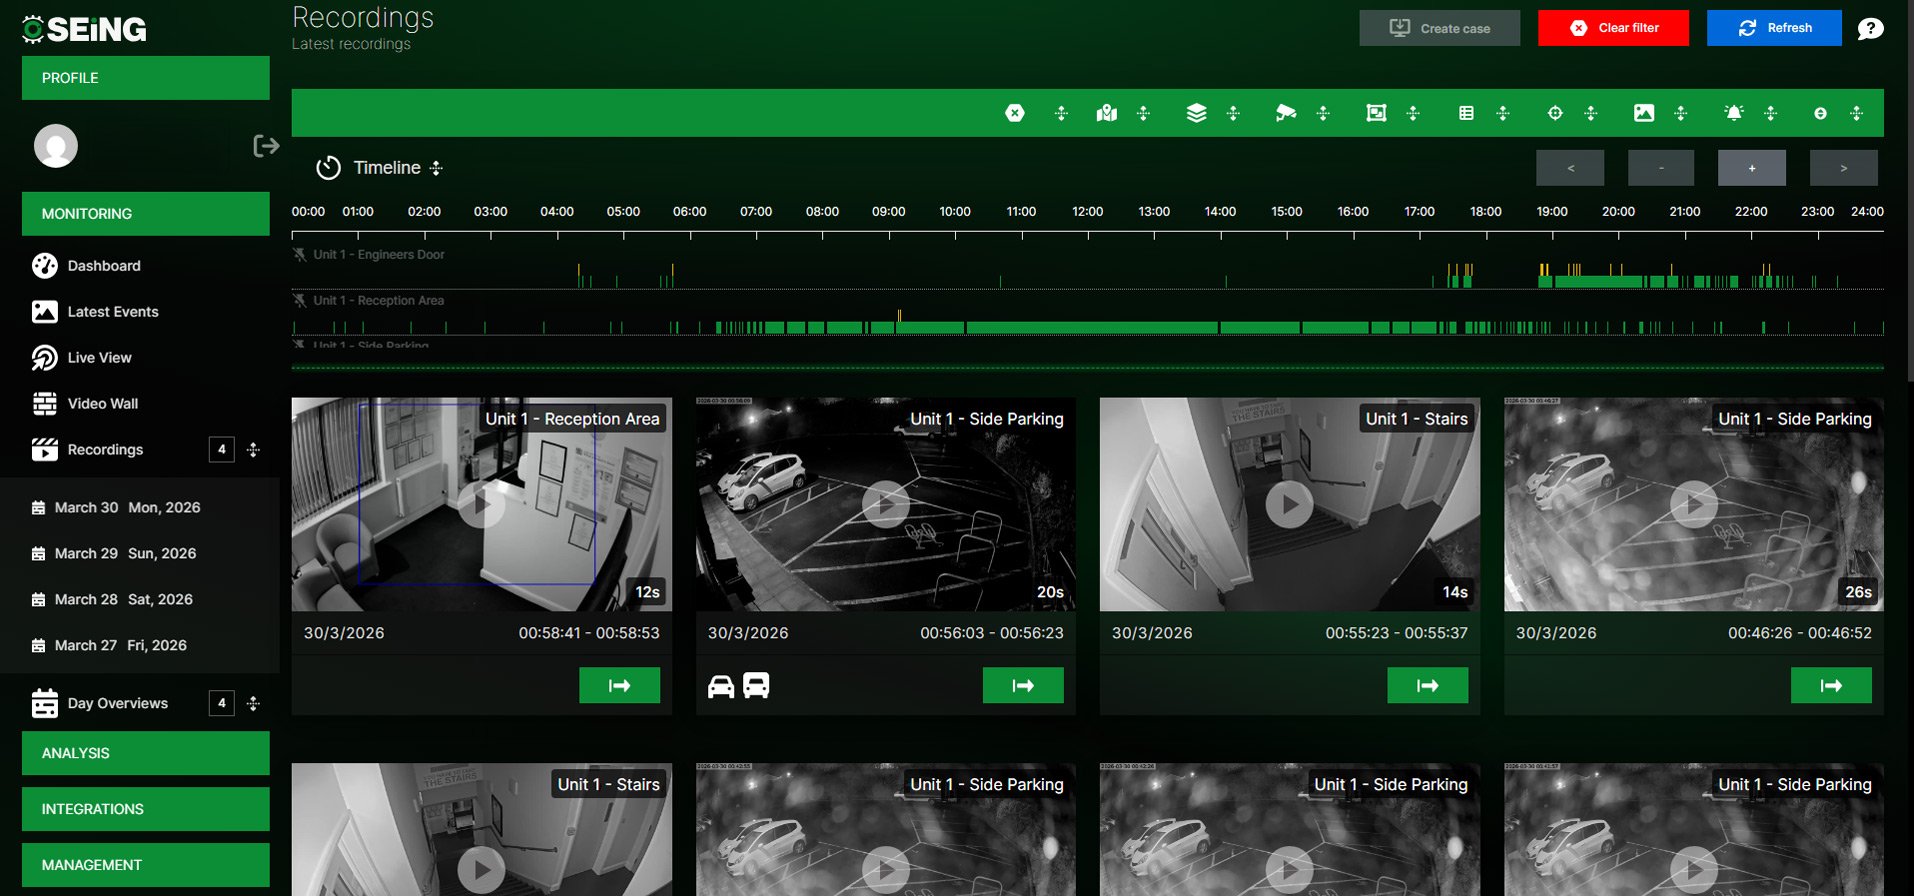Open Video Wall
Image resolution: width=1914 pixels, height=896 pixels.
click(103, 404)
